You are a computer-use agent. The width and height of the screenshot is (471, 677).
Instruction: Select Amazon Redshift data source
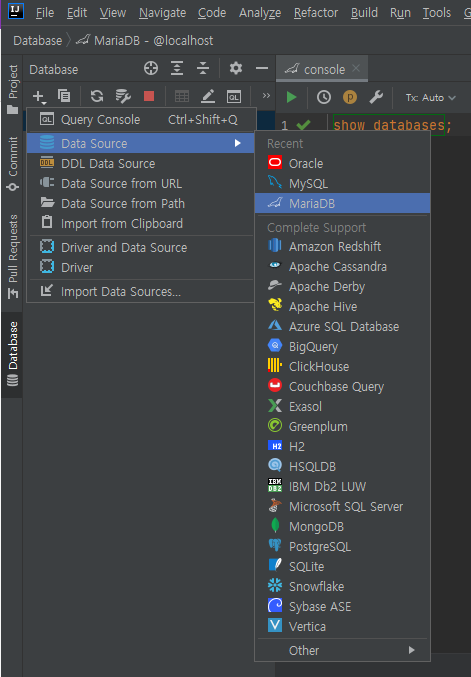click(342, 247)
